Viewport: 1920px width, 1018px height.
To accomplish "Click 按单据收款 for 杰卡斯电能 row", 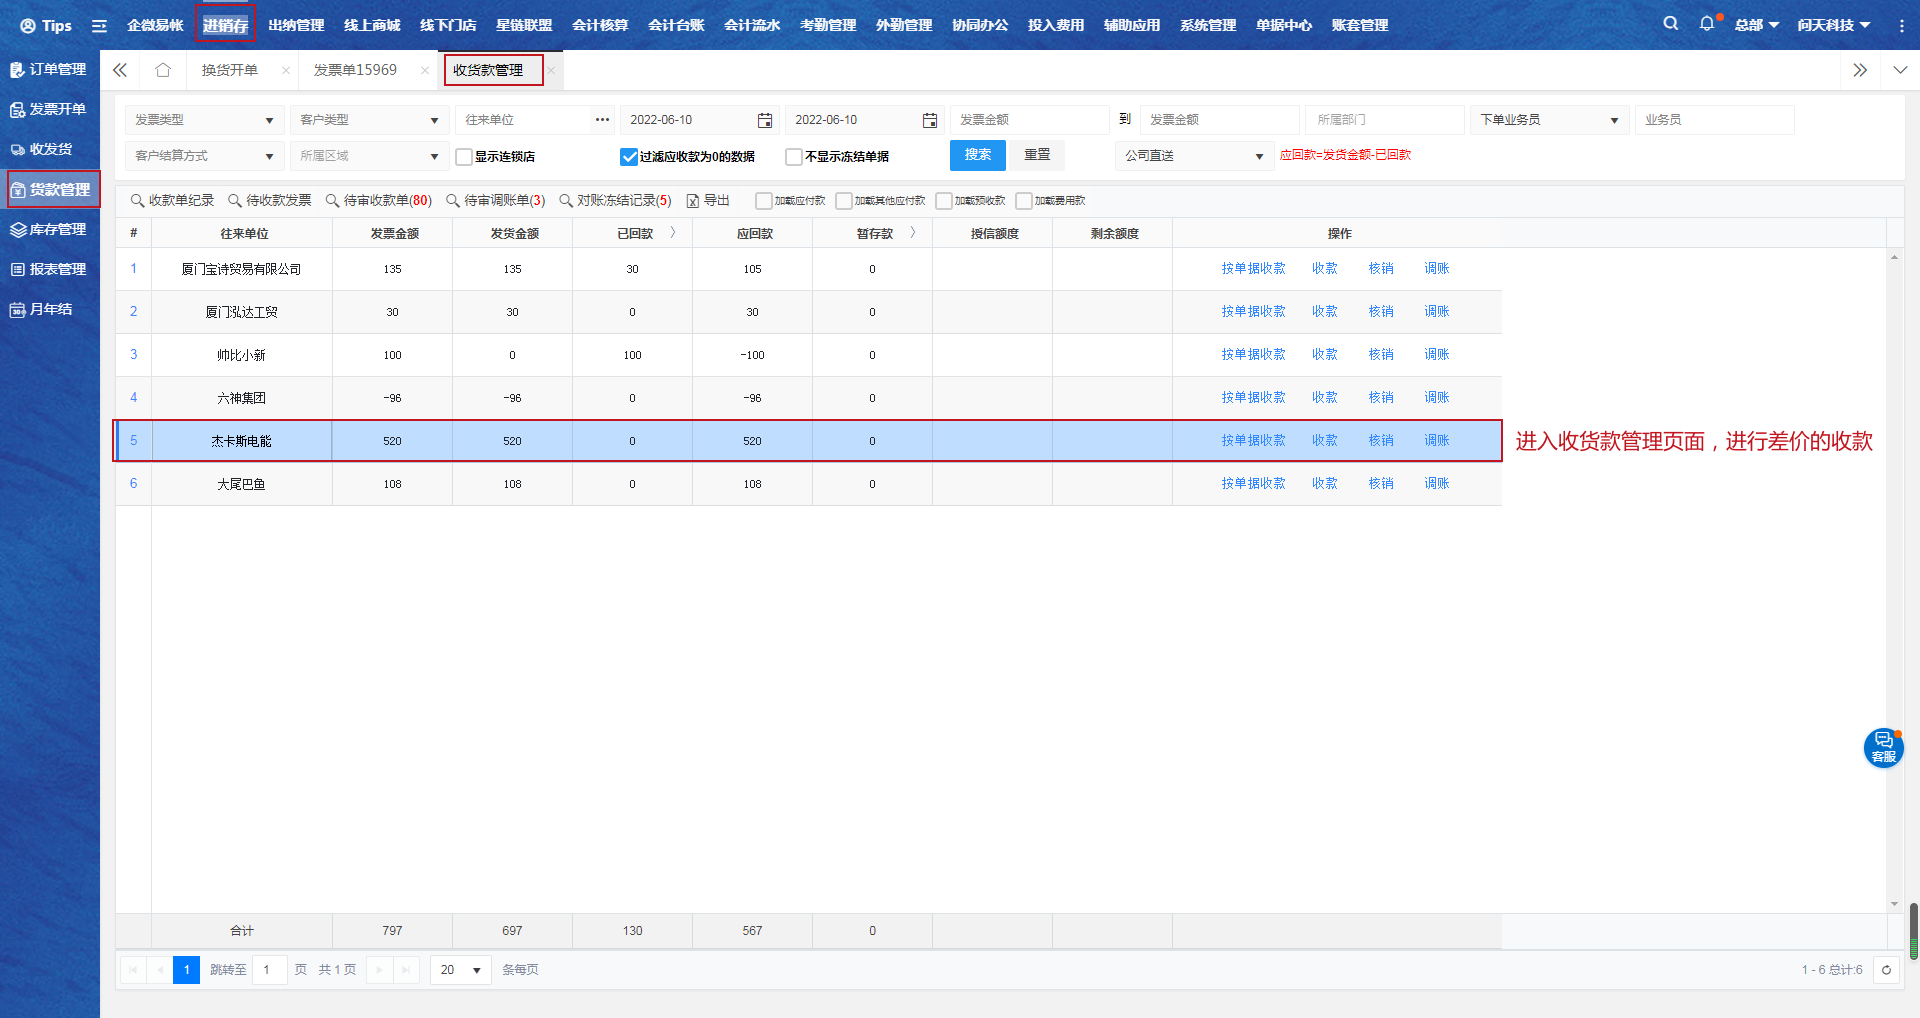I will [1252, 441].
